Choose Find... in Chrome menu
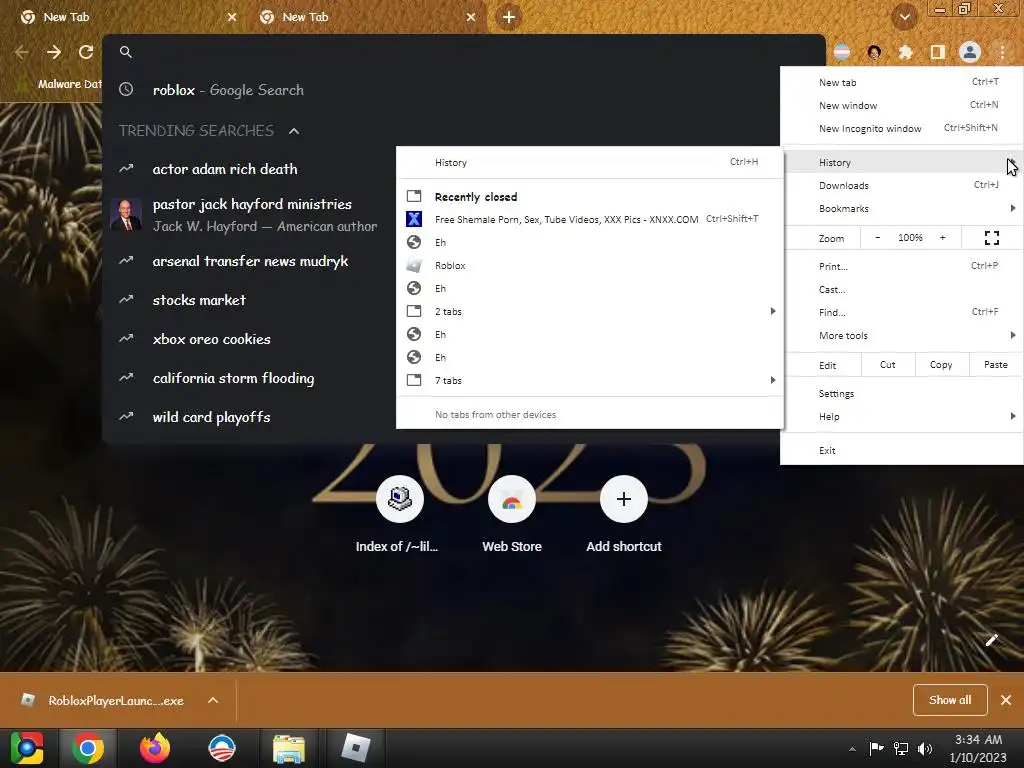The width and height of the screenshot is (1024, 768). 902,312
